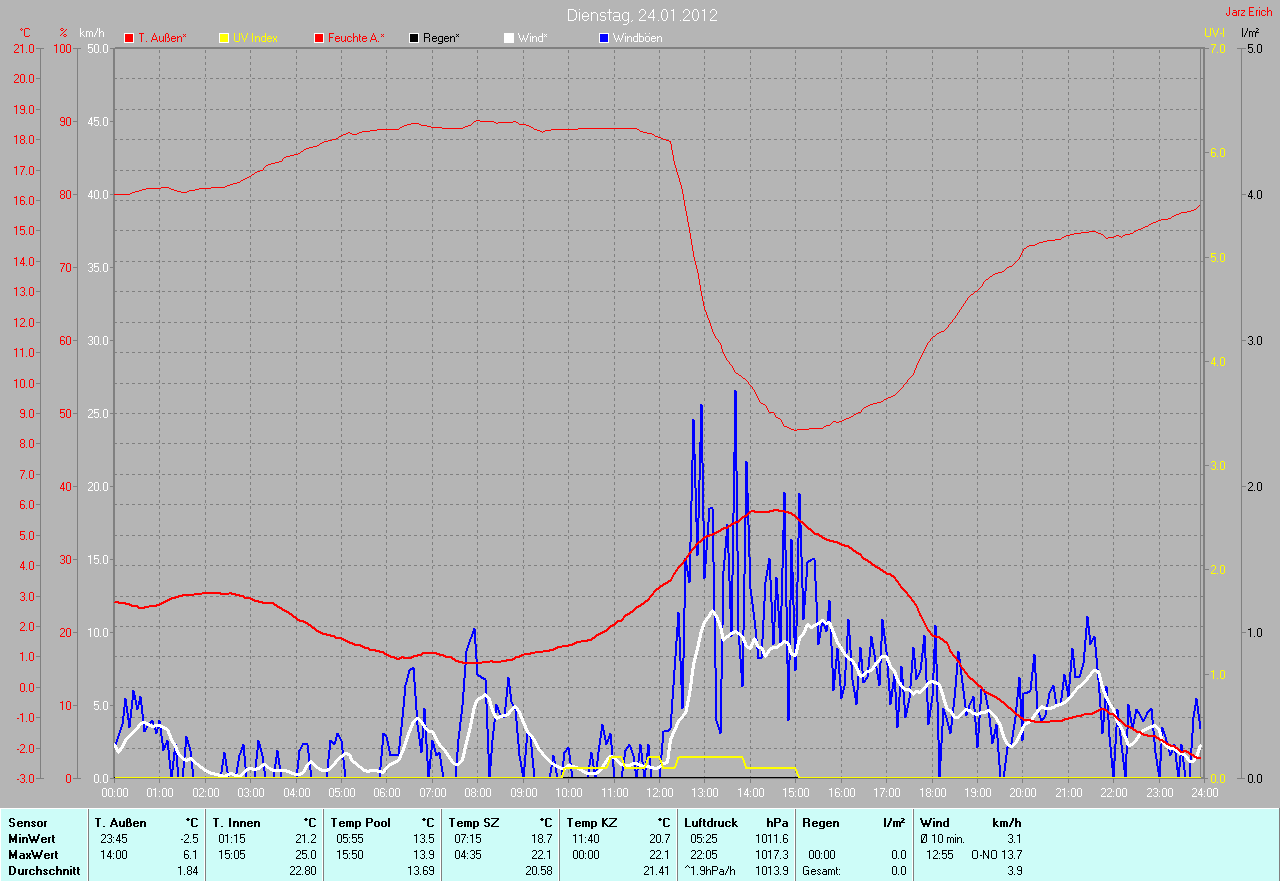The height and width of the screenshot is (881, 1280).
Task: Click the 18:00 time axis marker
Action: pos(932,792)
